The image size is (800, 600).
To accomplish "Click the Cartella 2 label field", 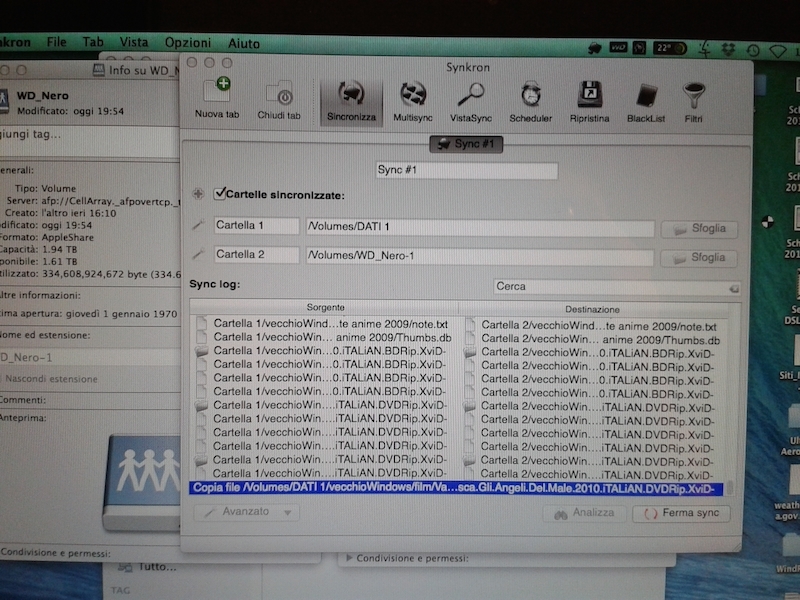I will pos(257,254).
